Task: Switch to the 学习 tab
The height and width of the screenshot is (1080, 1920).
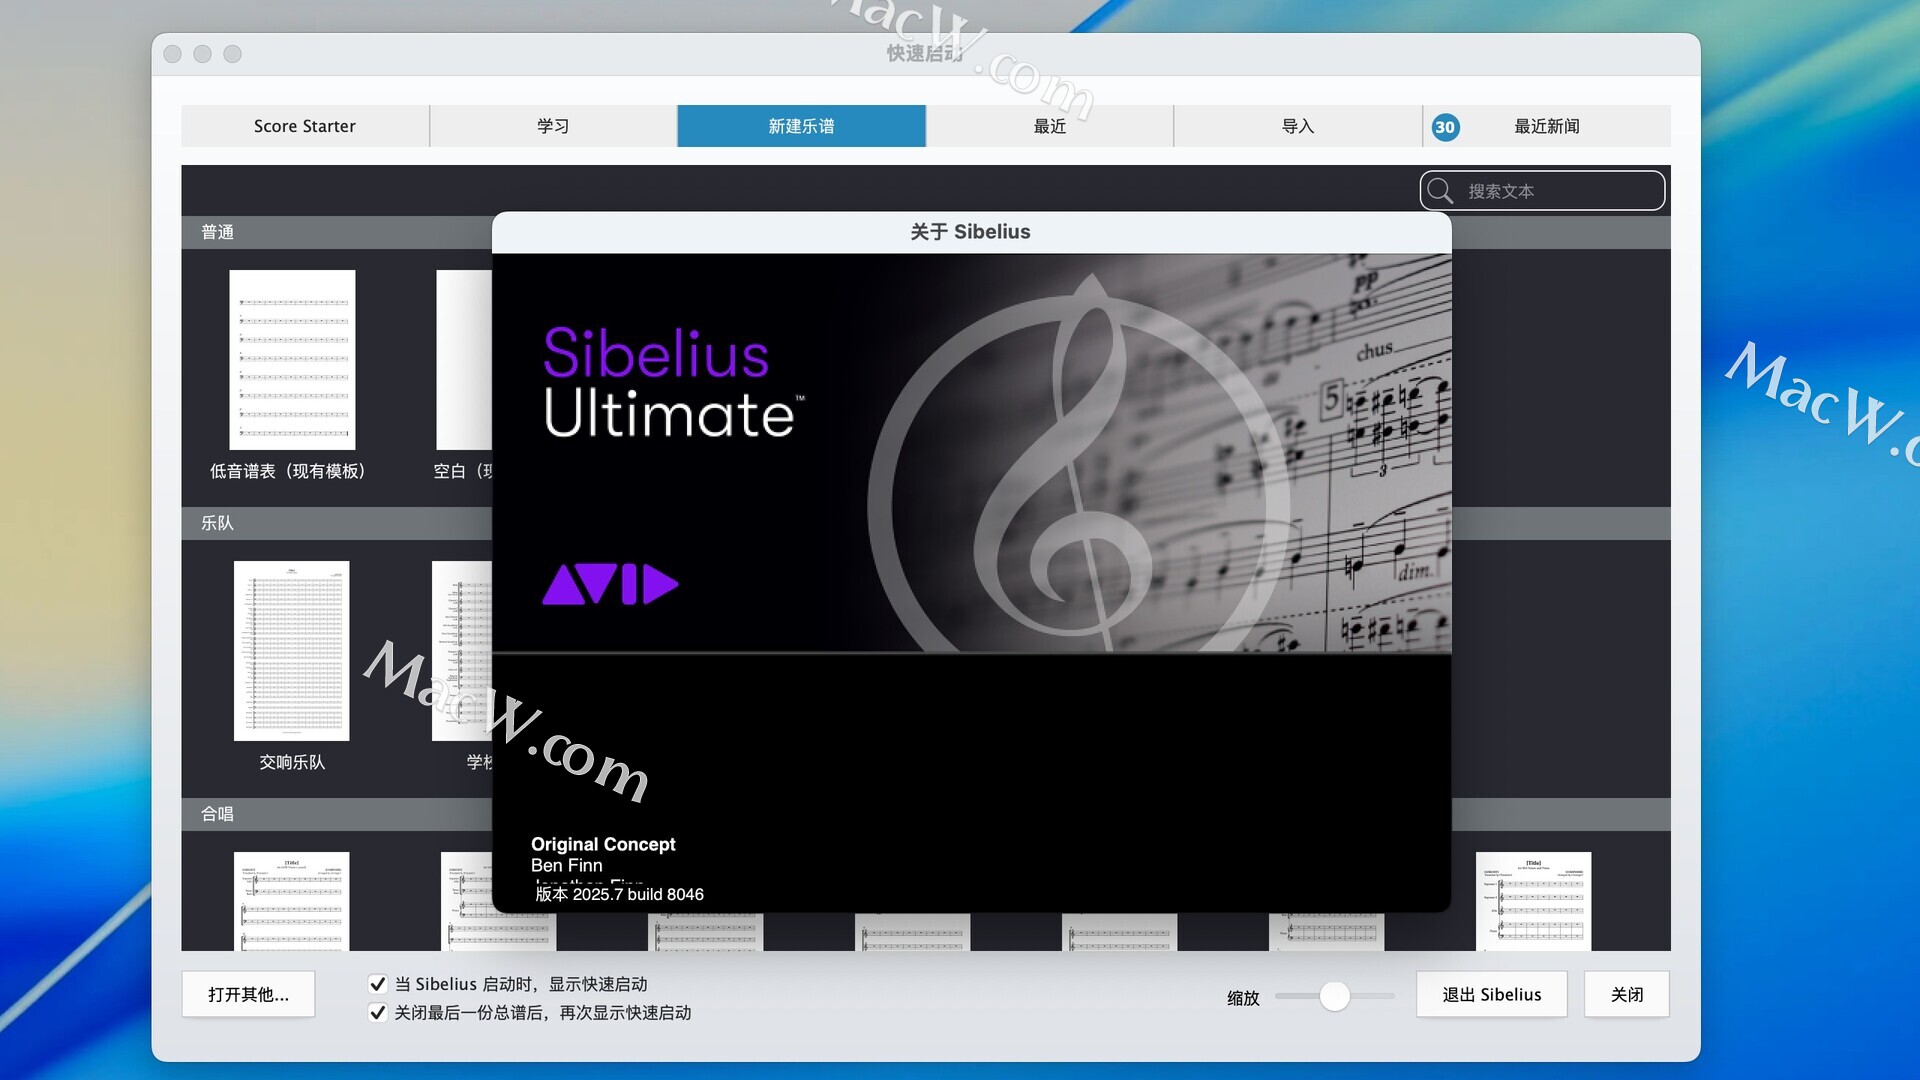Action: [553, 126]
